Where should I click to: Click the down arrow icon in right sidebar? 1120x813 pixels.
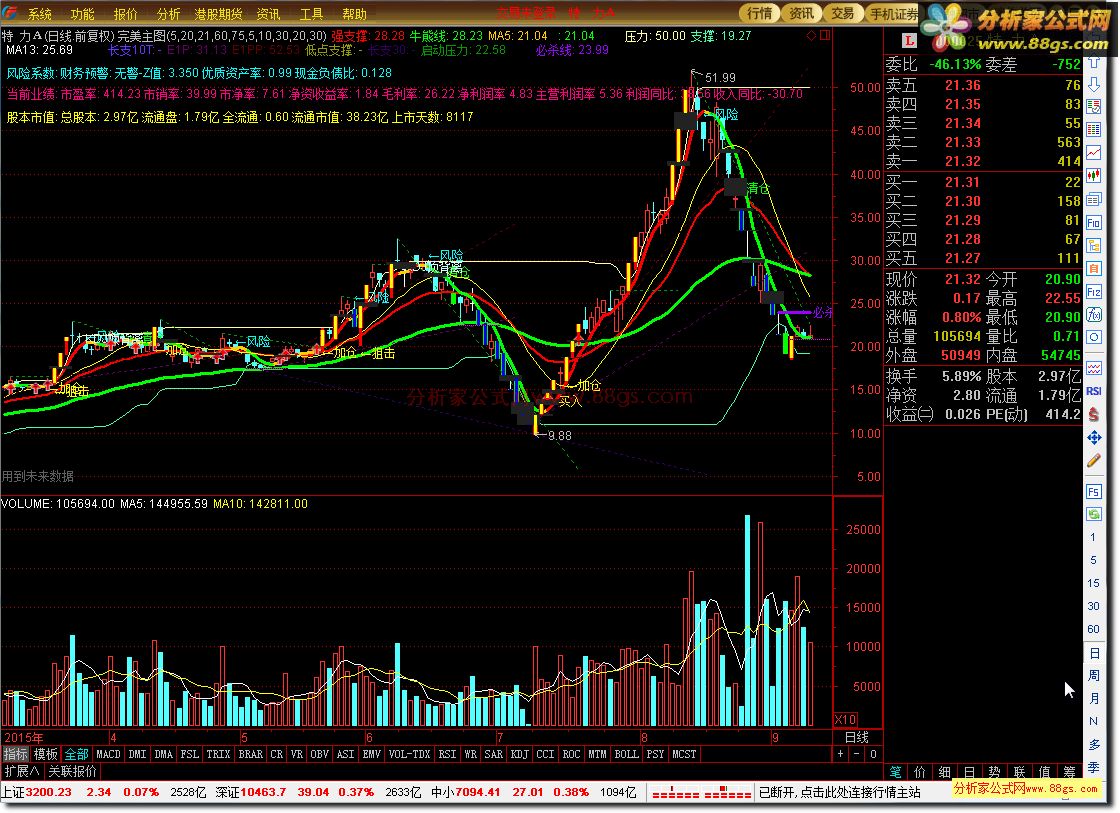click(x=1094, y=84)
